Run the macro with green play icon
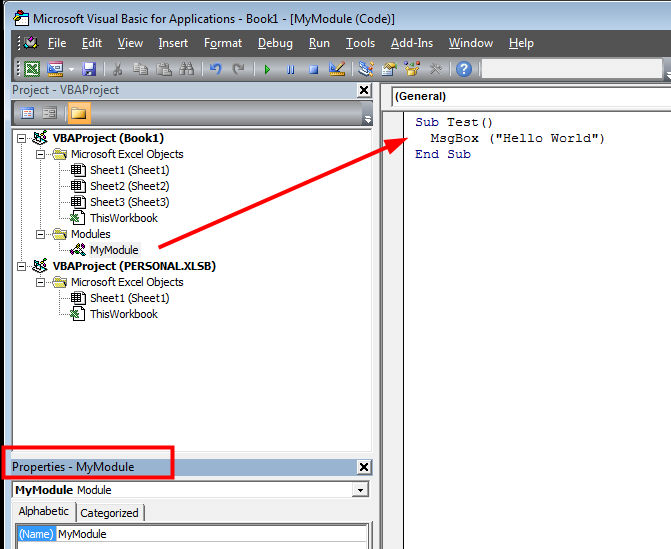The width and height of the screenshot is (671, 549). (x=267, y=69)
